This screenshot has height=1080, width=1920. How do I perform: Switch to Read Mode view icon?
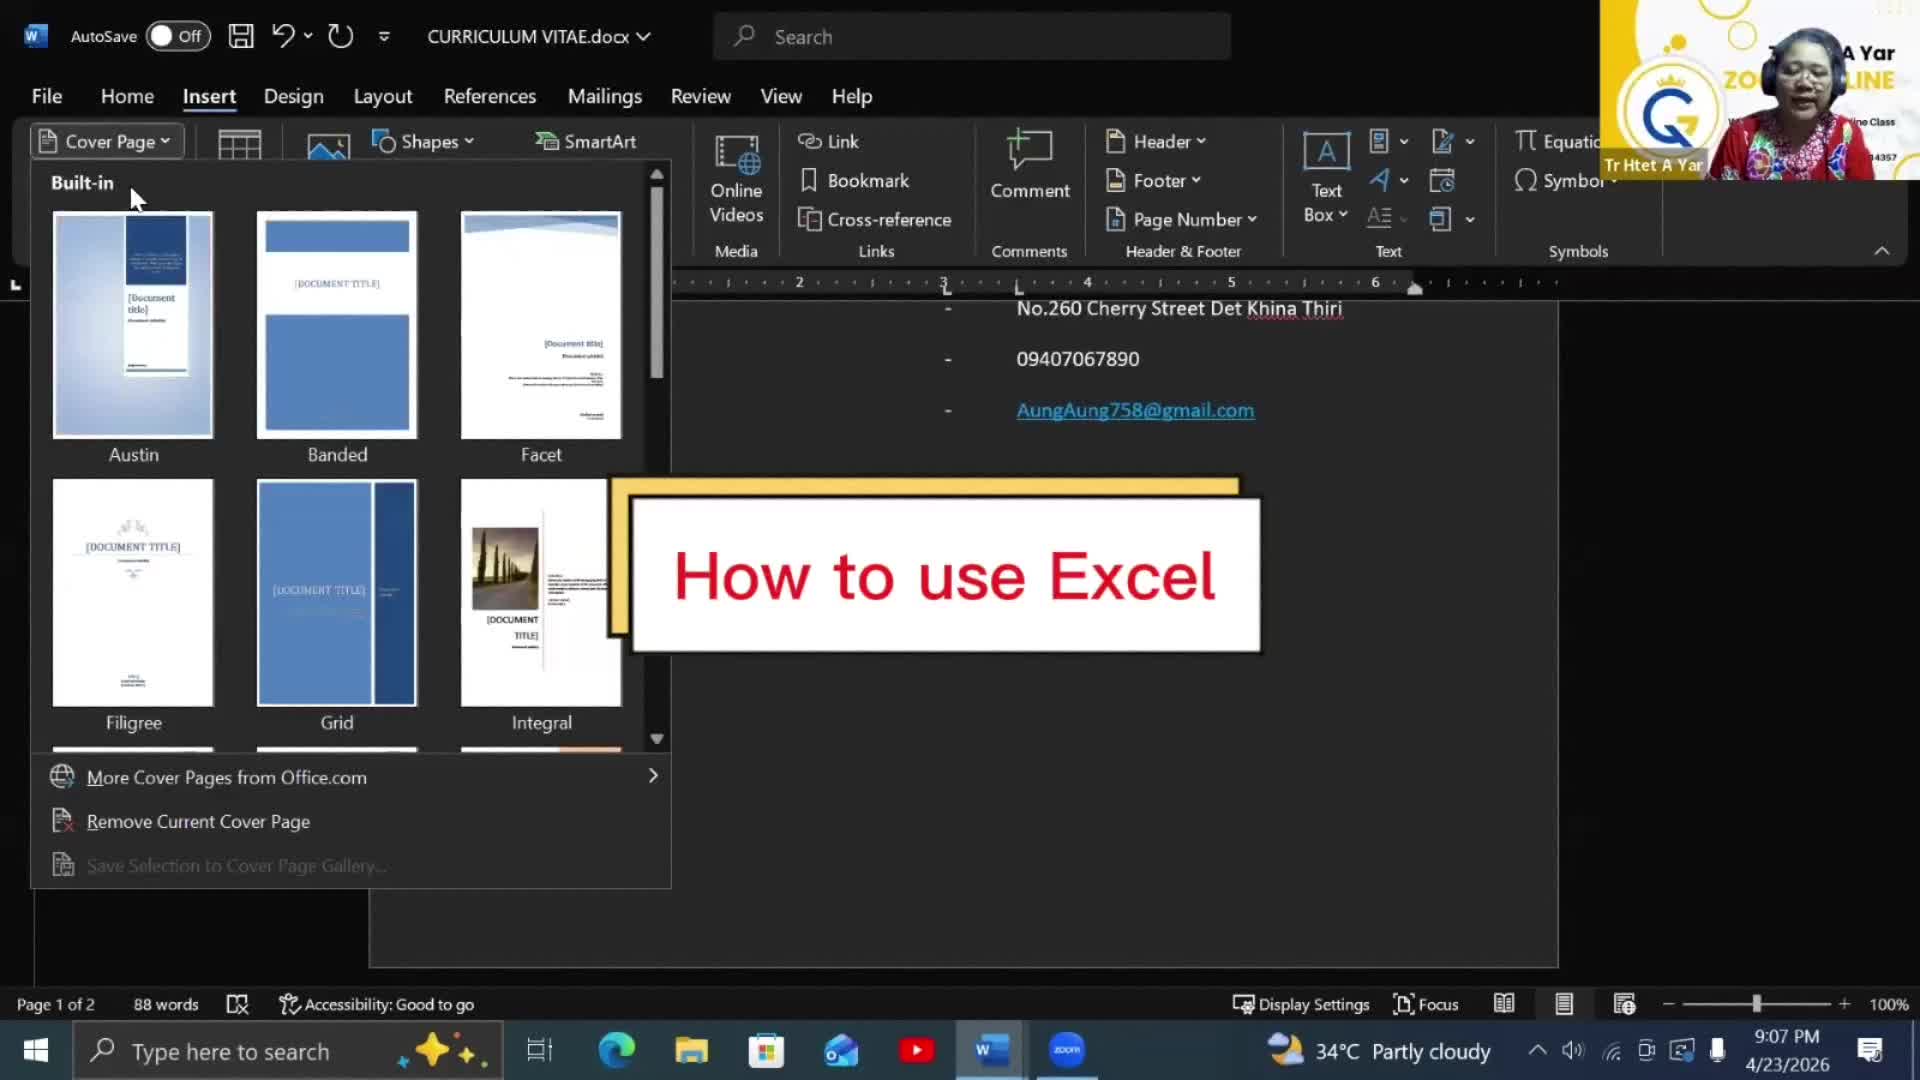point(1504,1004)
